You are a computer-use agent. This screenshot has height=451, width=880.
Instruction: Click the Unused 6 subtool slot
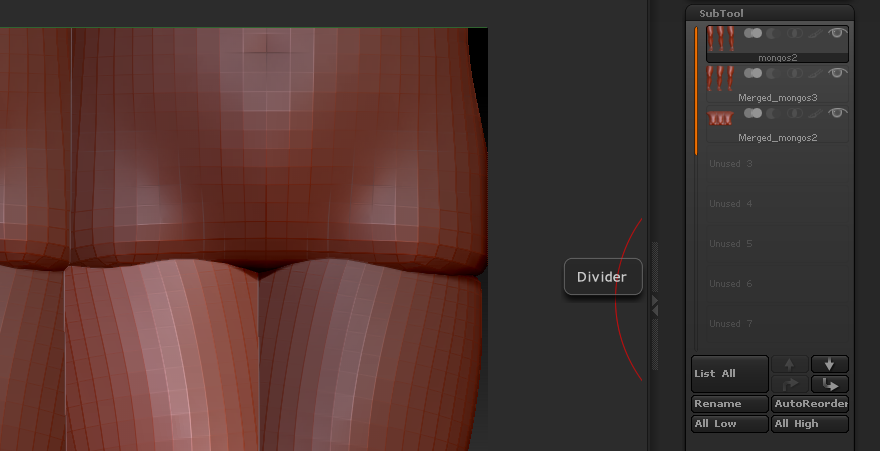click(777, 283)
